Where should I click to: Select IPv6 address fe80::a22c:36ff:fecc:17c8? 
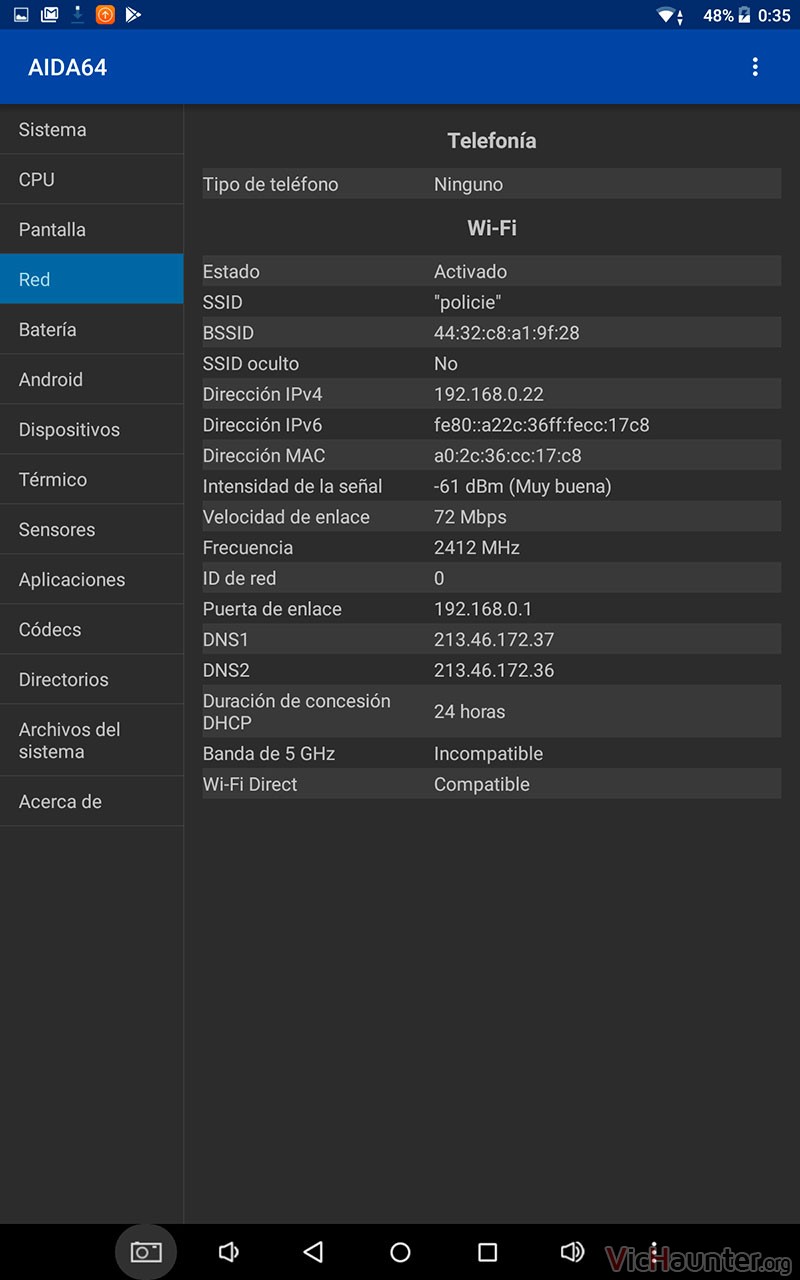542,425
